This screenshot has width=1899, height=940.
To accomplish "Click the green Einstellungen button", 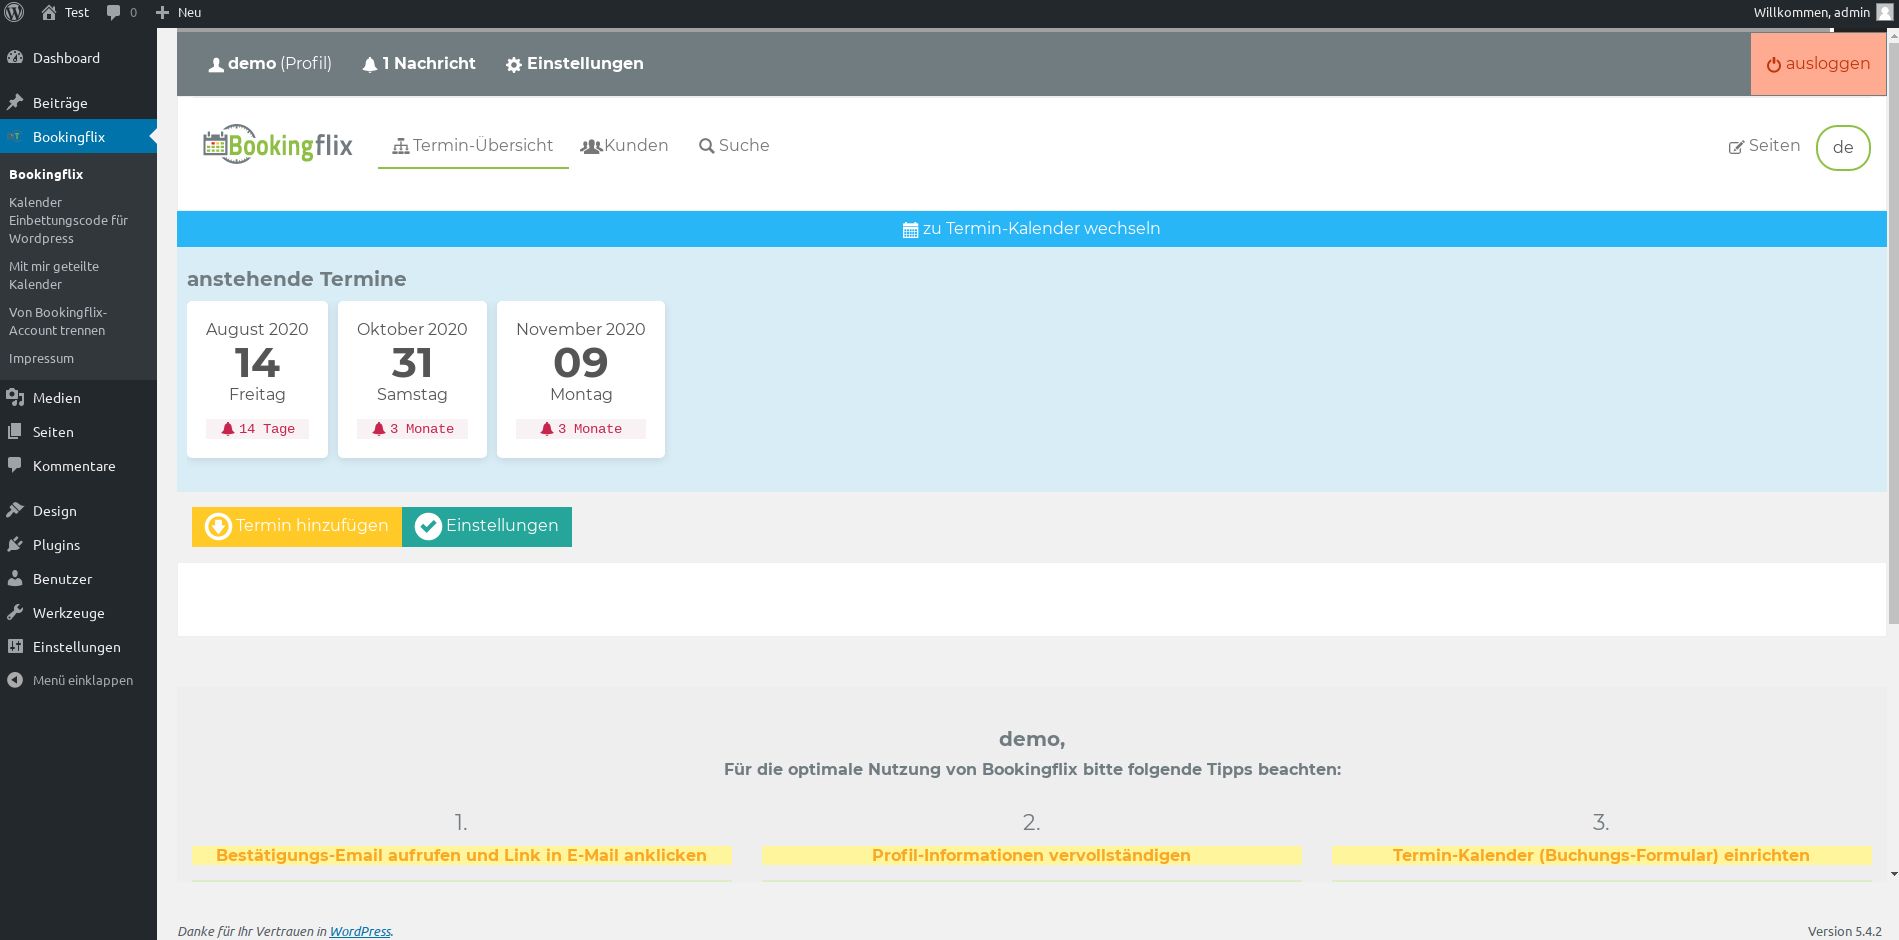I will pos(487,526).
